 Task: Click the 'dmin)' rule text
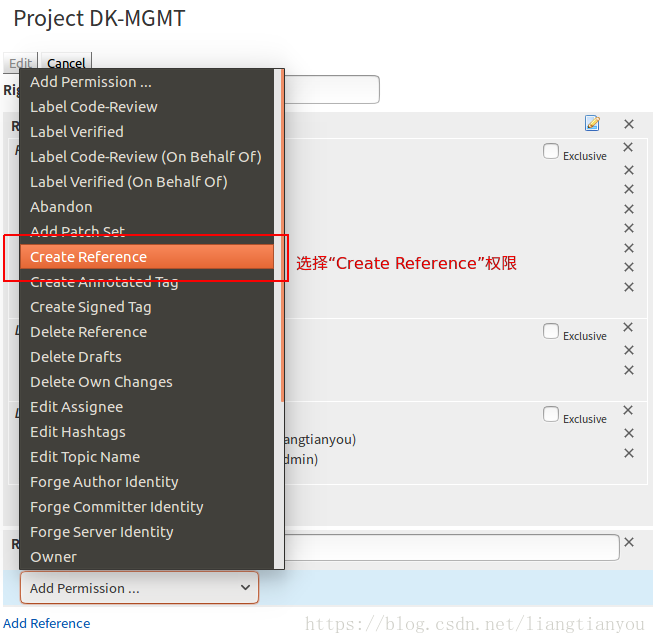301,459
